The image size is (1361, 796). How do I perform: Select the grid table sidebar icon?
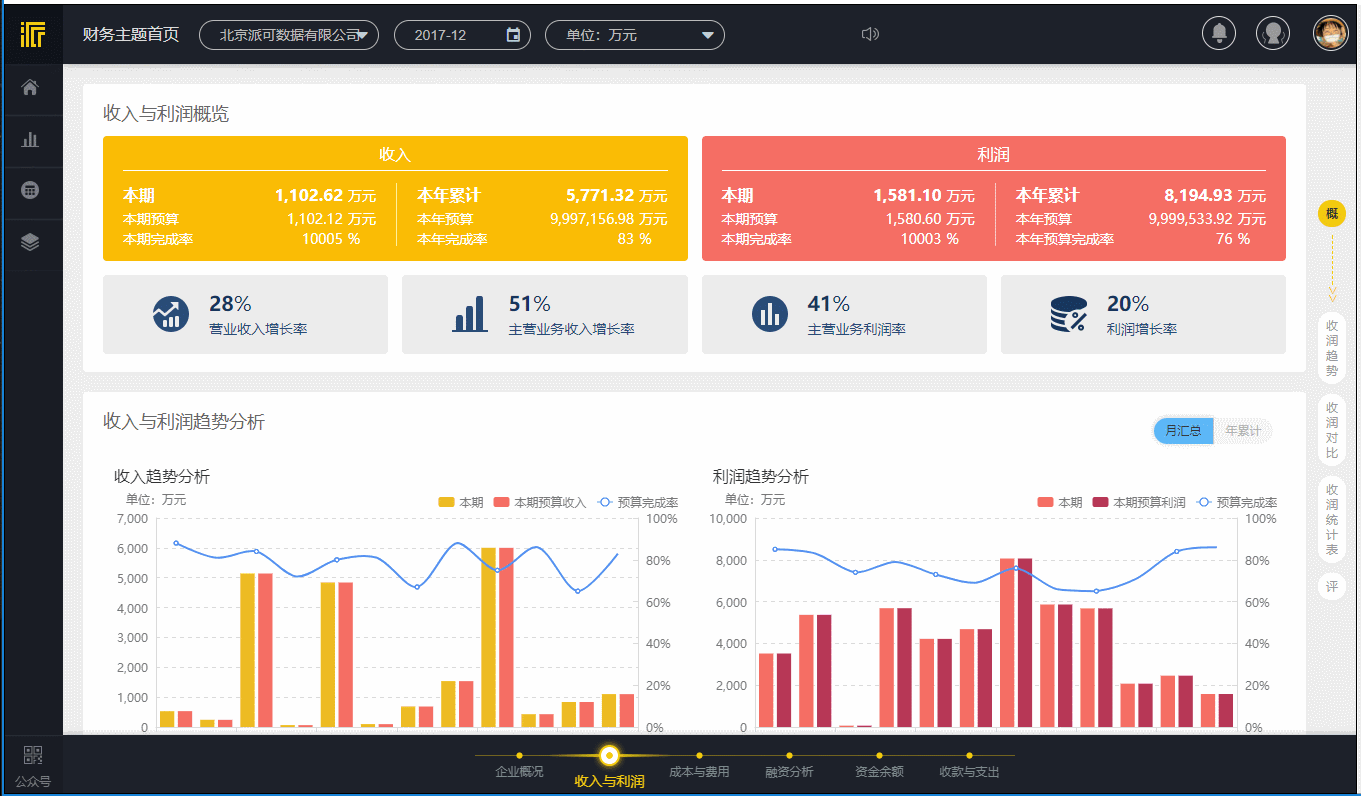click(x=30, y=190)
